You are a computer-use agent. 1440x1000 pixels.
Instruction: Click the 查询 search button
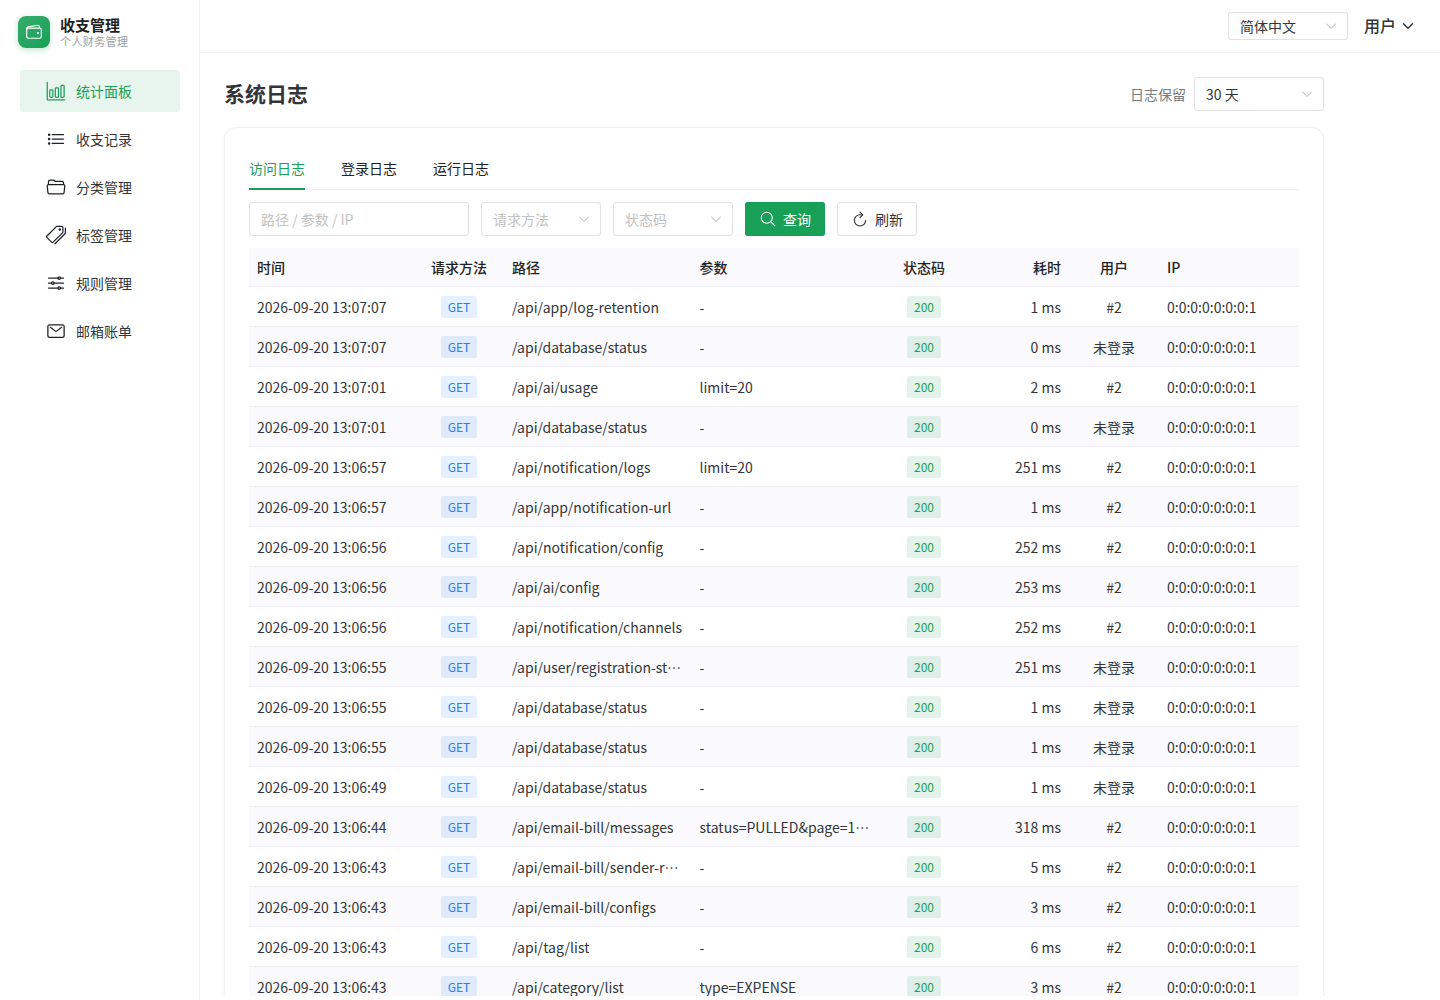click(x=785, y=219)
